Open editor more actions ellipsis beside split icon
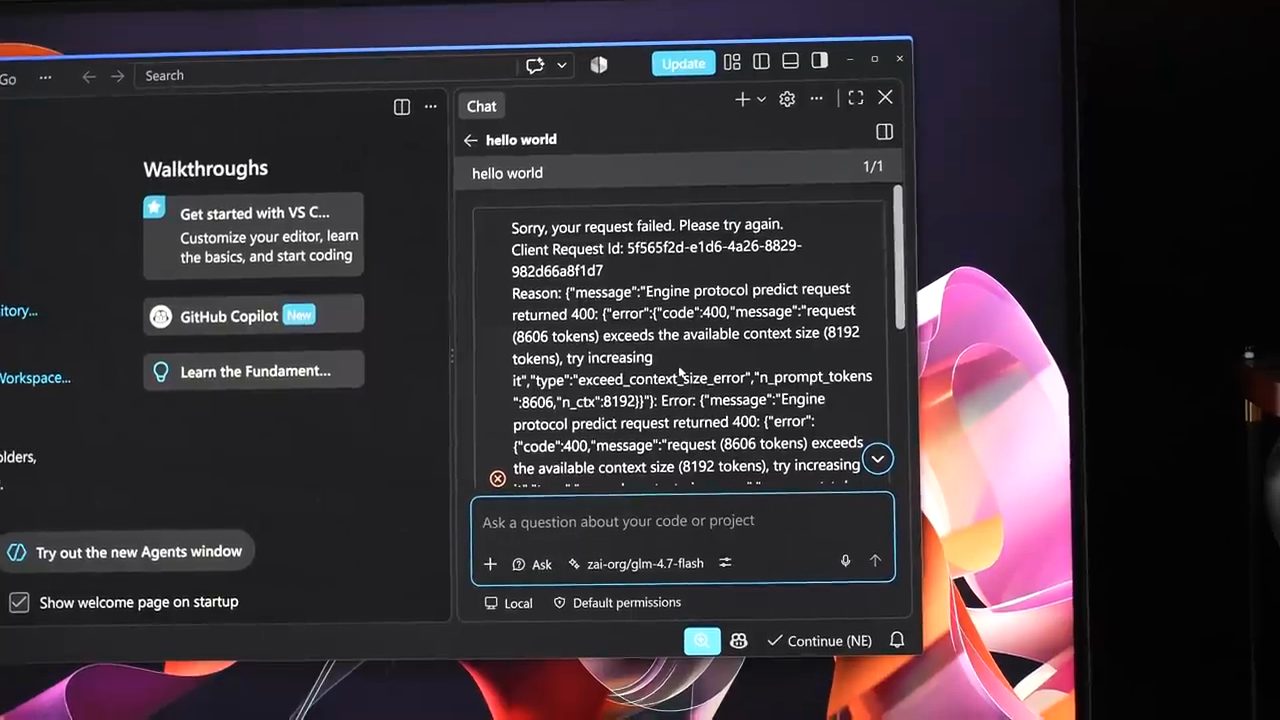Viewport: 1280px width, 720px height. tap(431, 106)
